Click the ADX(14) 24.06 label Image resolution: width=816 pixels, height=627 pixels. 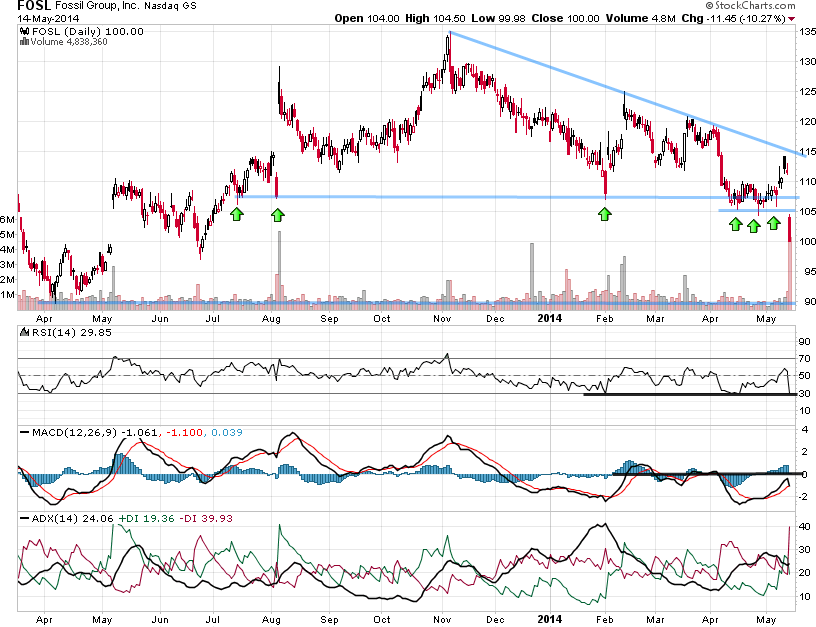pyautogui.click(x=73, y=519)
